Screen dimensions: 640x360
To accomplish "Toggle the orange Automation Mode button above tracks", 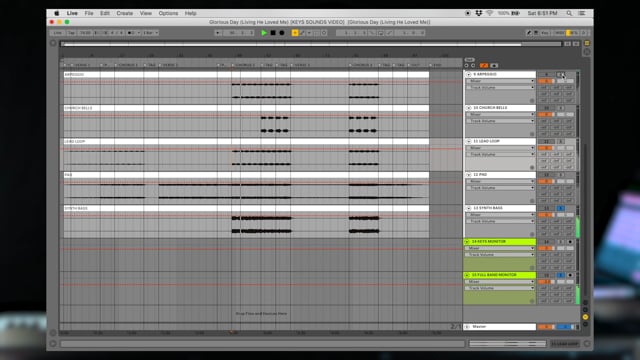I will click(x=484, y=65).
